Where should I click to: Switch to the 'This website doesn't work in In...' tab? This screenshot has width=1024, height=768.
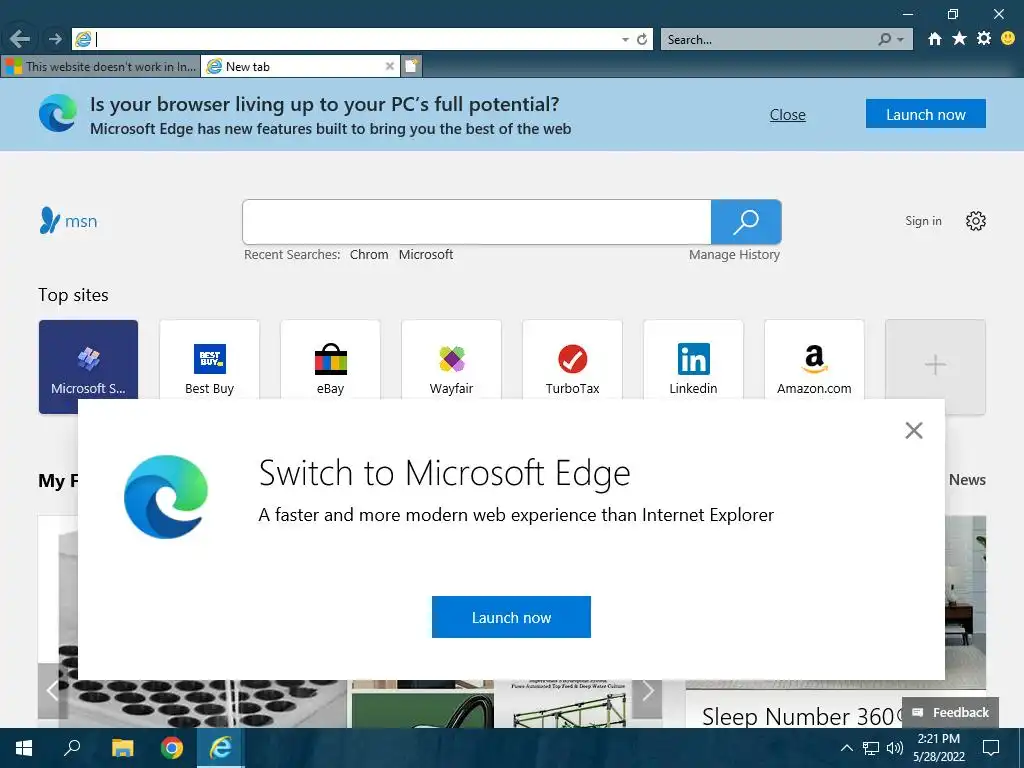(x=100, y=66)
